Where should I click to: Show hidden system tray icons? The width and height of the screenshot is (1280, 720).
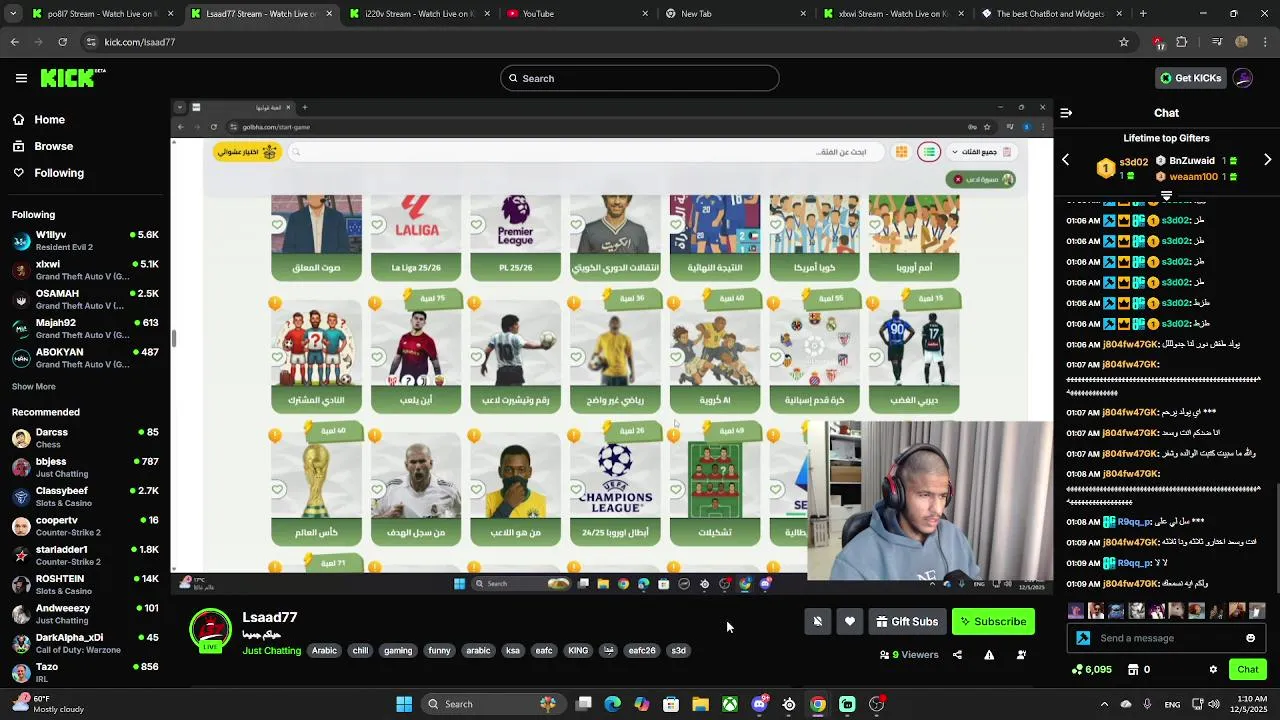[x=1104, y=704]
